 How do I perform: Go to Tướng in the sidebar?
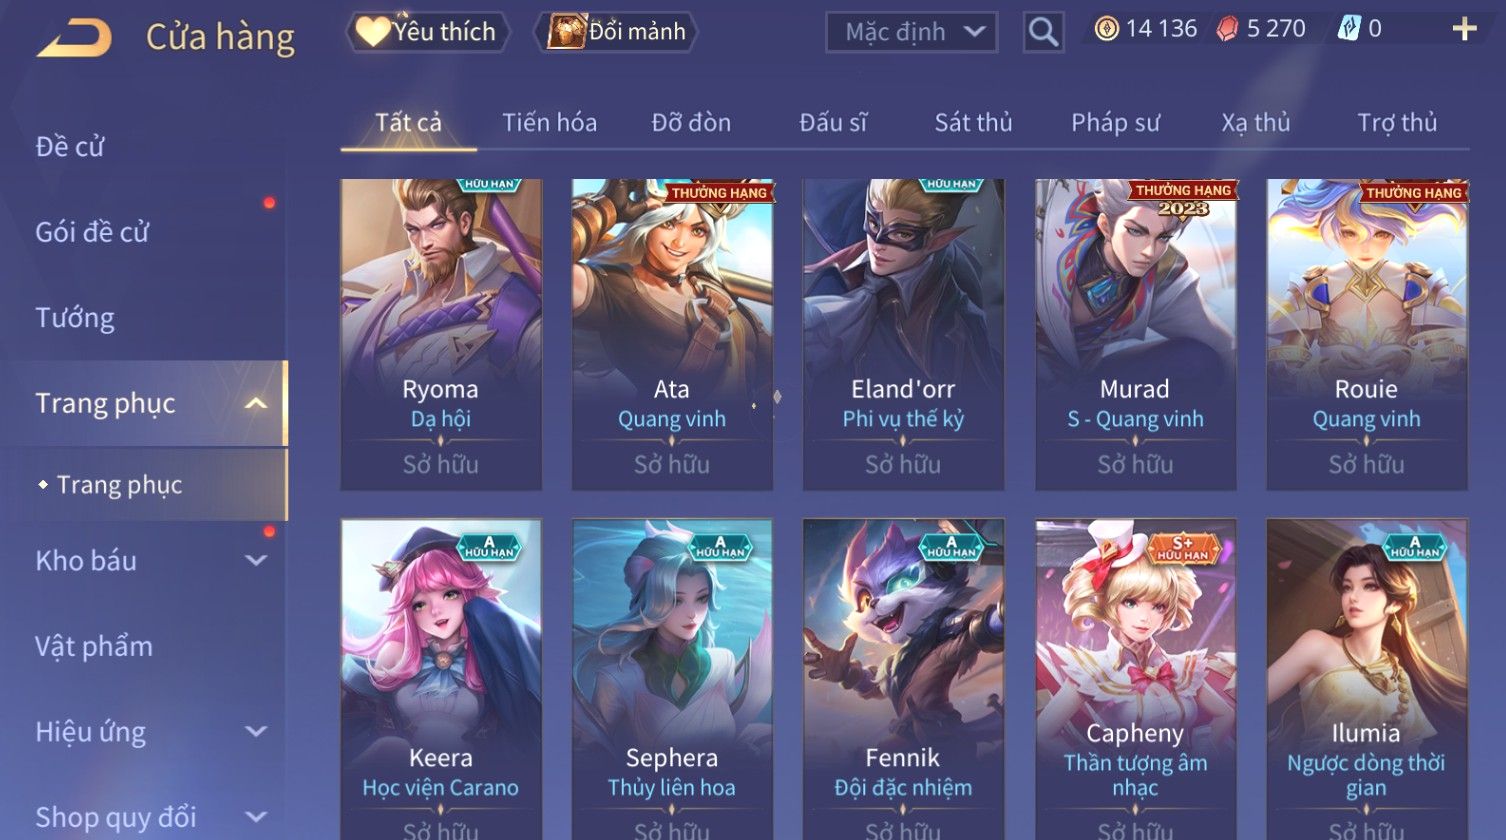(75, 318)
